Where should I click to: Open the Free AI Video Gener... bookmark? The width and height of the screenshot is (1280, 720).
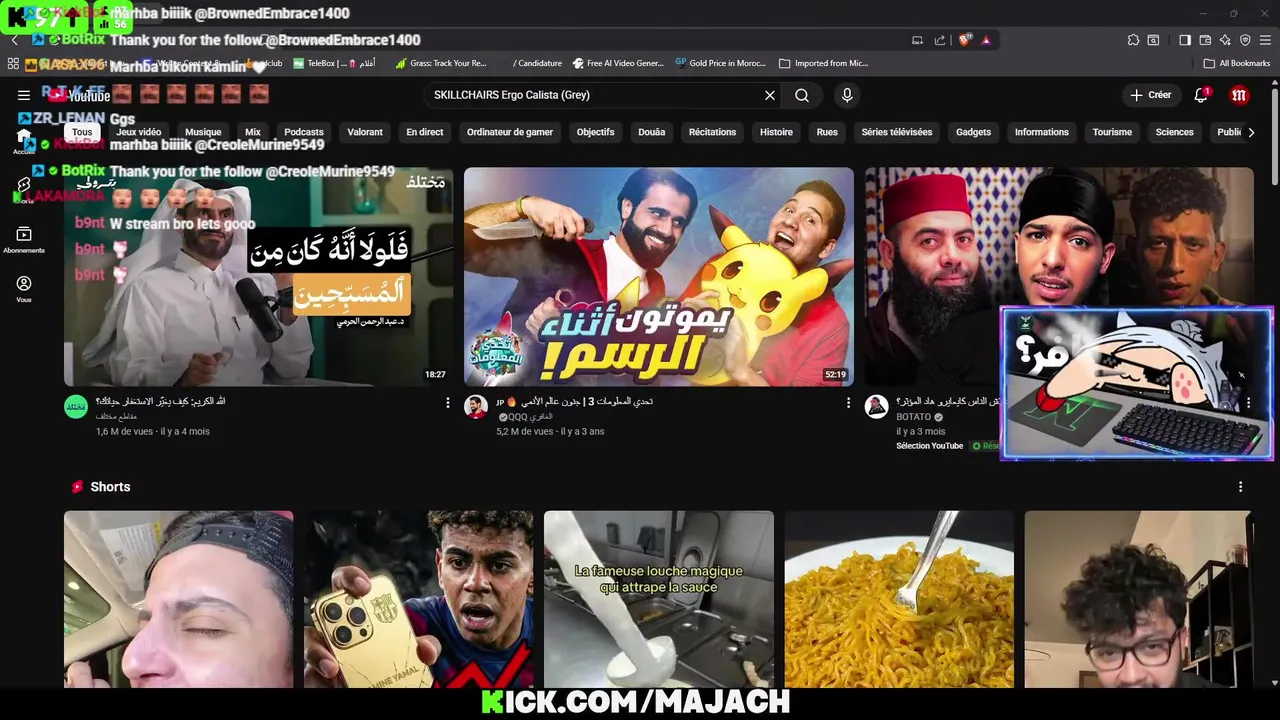coord(618,63)
